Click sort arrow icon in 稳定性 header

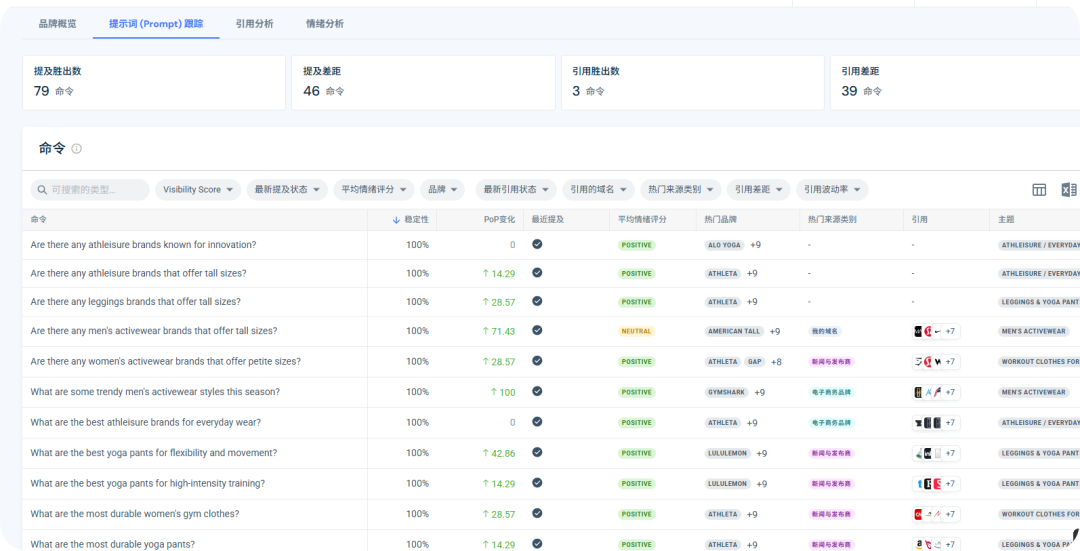click(396, 220)
